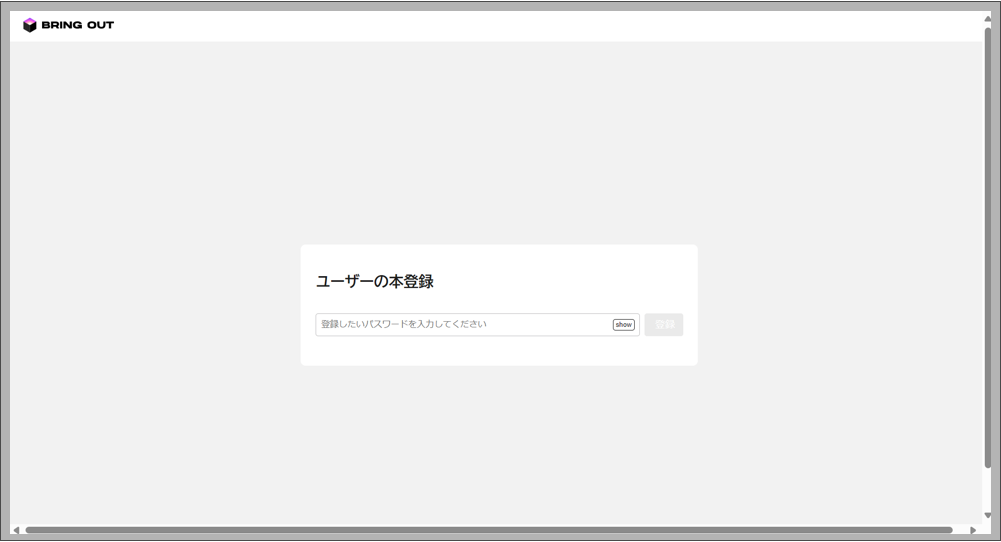Click the ユーザーの本登録 heading

point(375,282)
